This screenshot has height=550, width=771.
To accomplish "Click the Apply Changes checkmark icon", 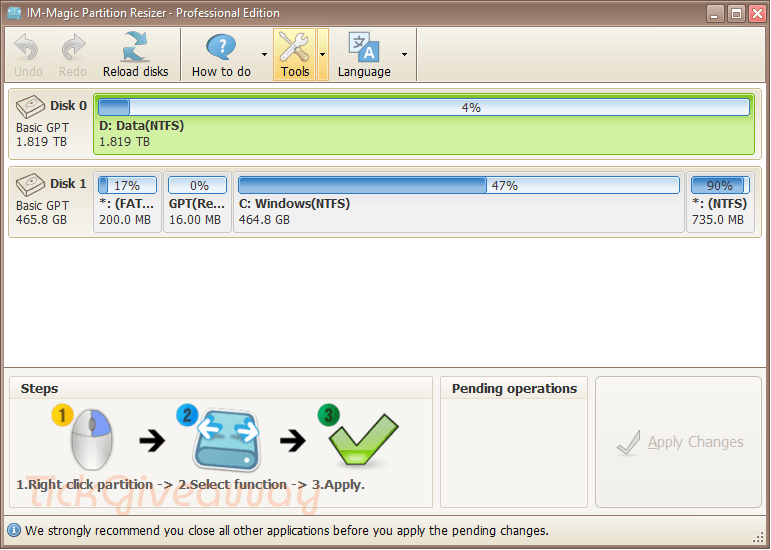I will point(628,442).
